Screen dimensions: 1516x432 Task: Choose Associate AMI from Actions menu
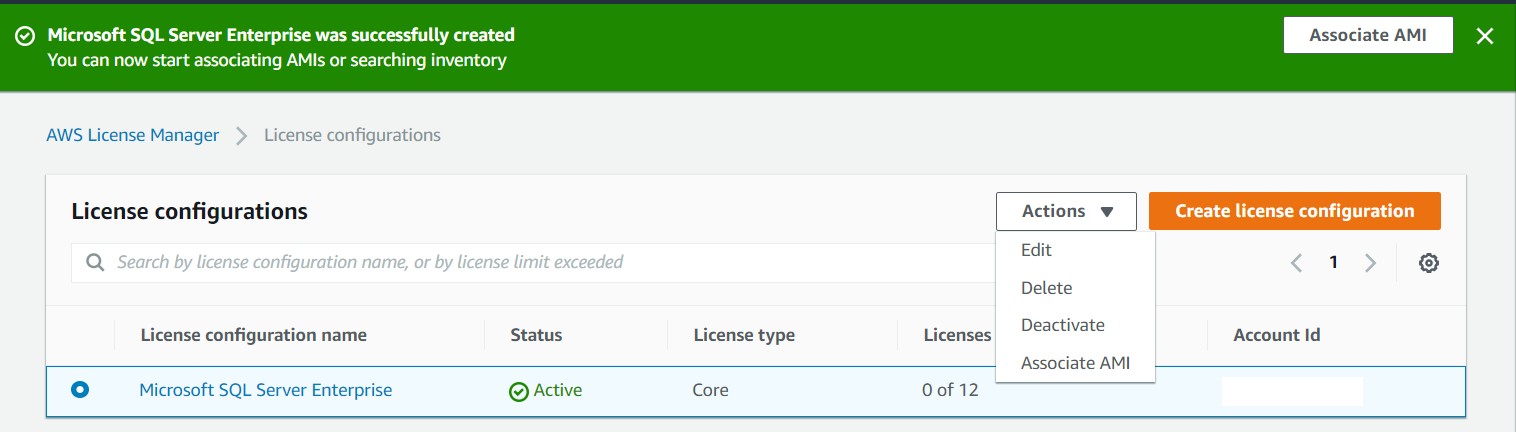click(x=1076, y=363)
